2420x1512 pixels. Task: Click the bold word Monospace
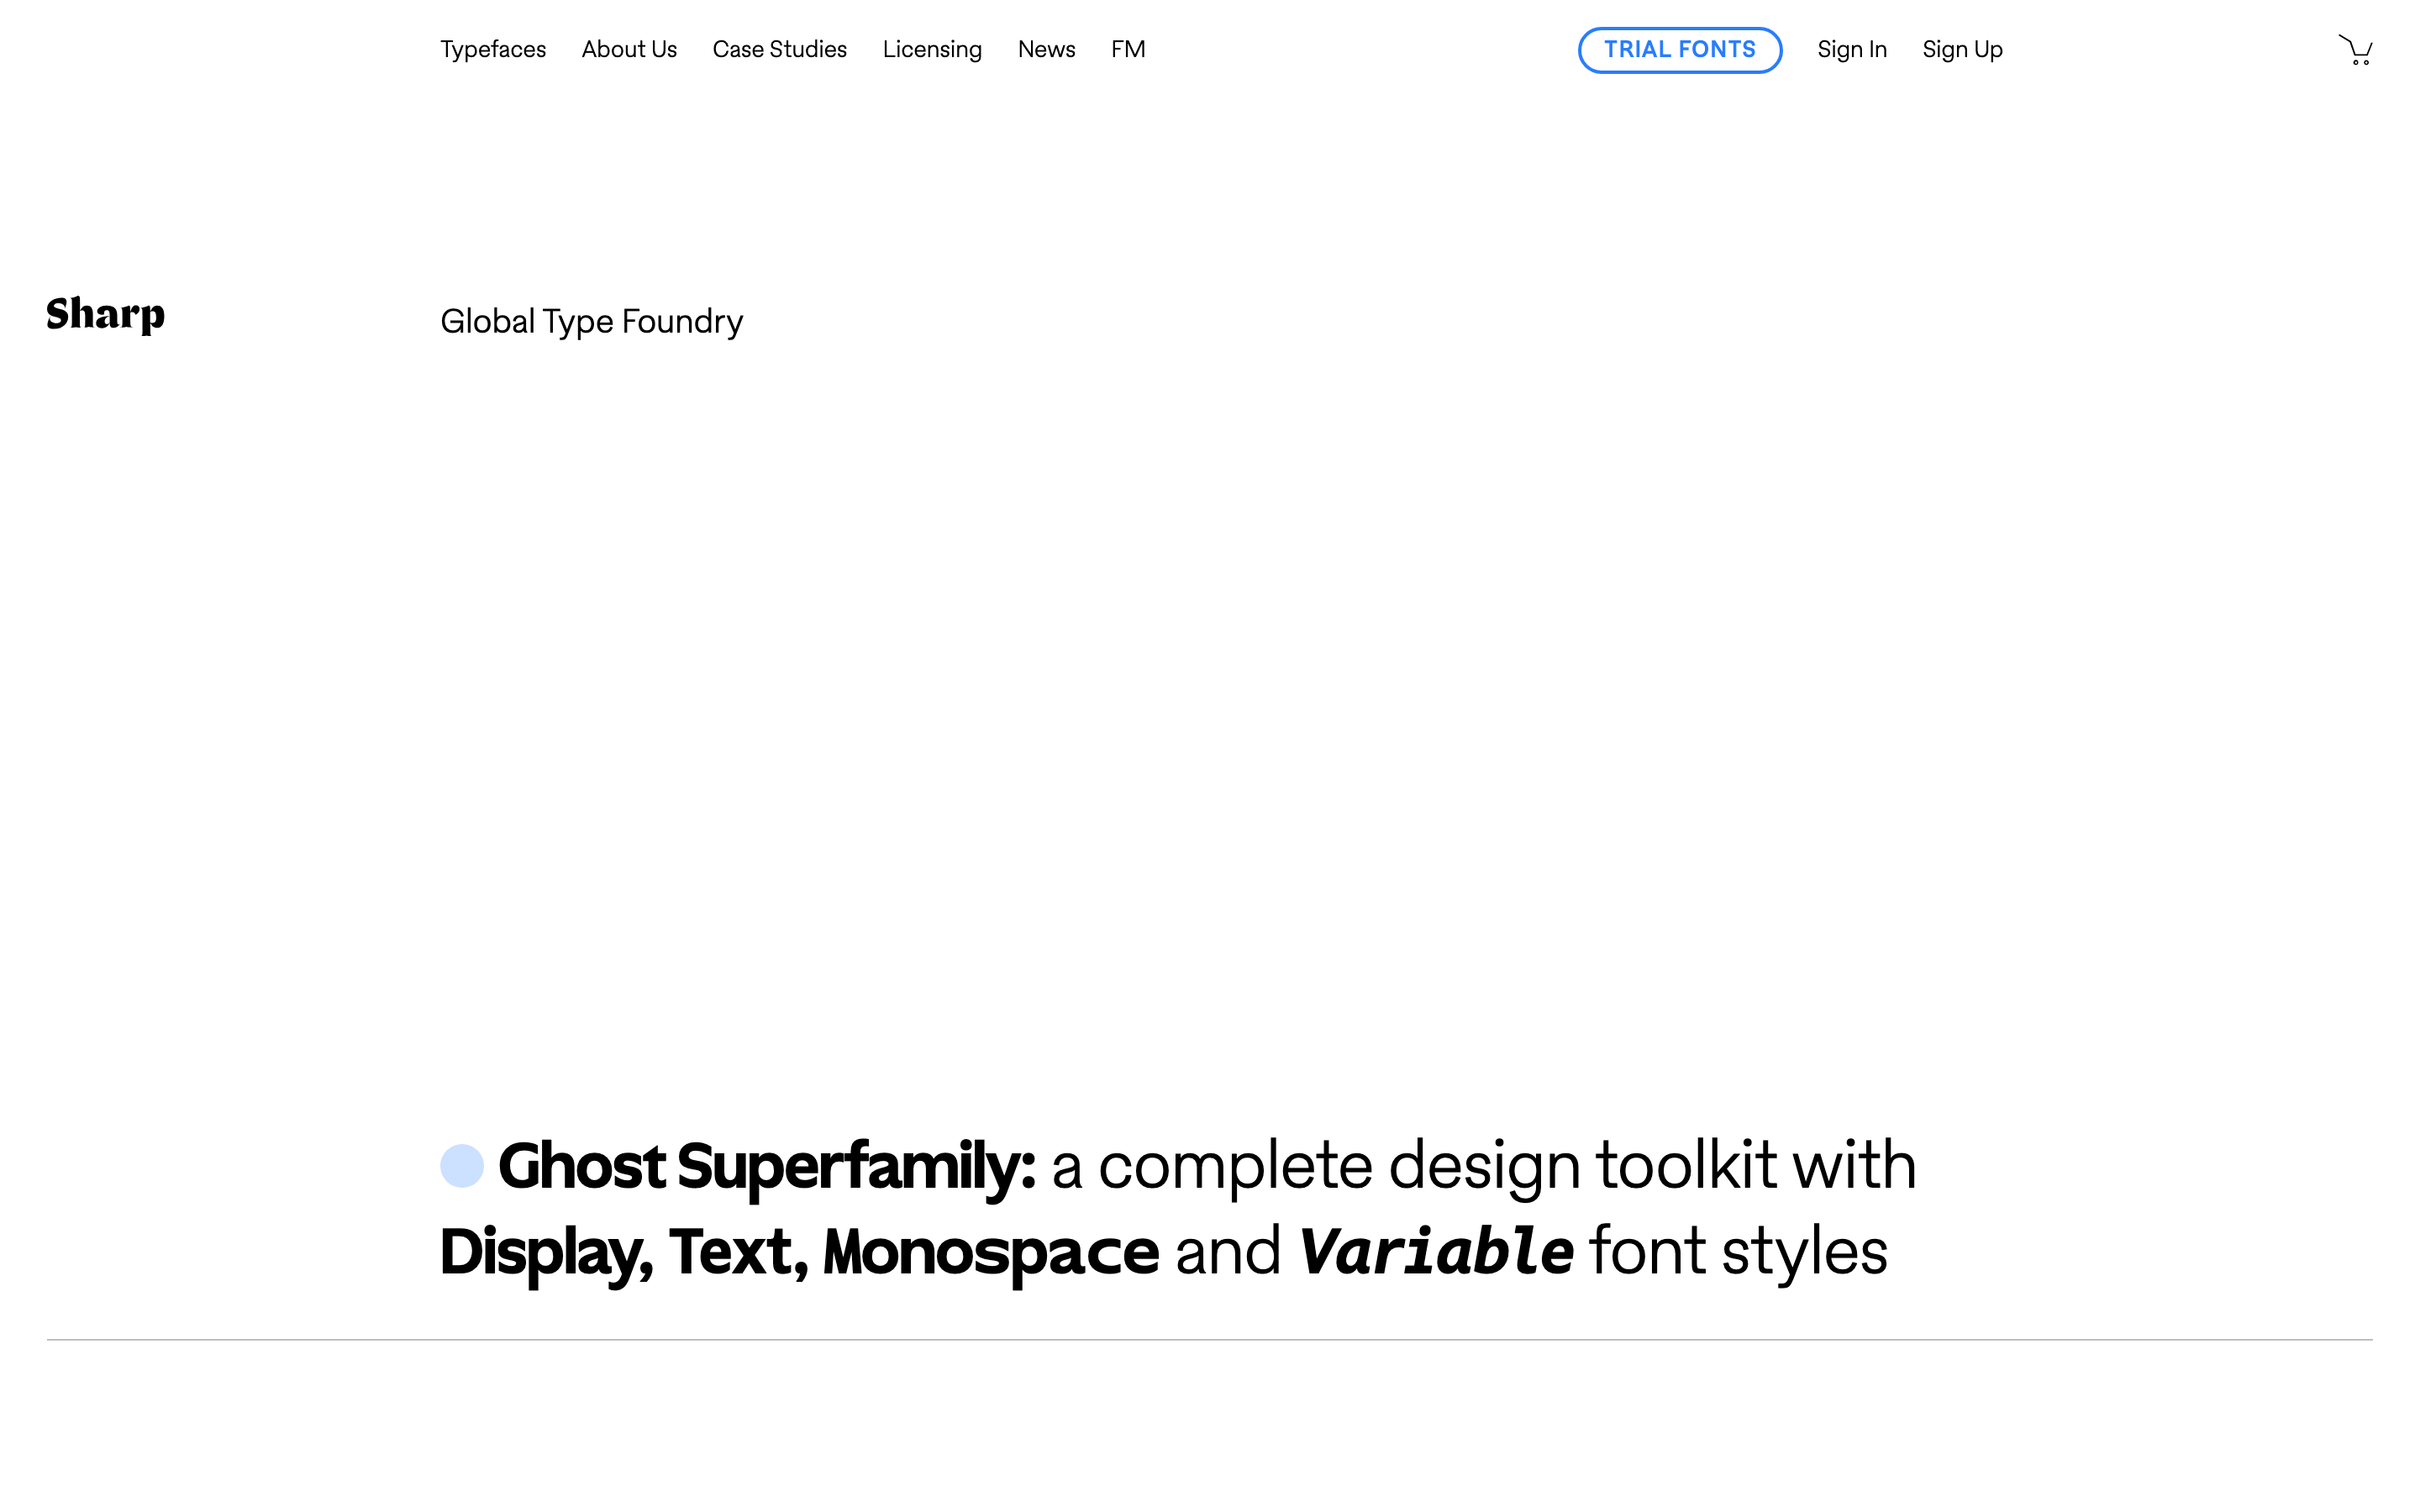click(x=991, y=1253)
